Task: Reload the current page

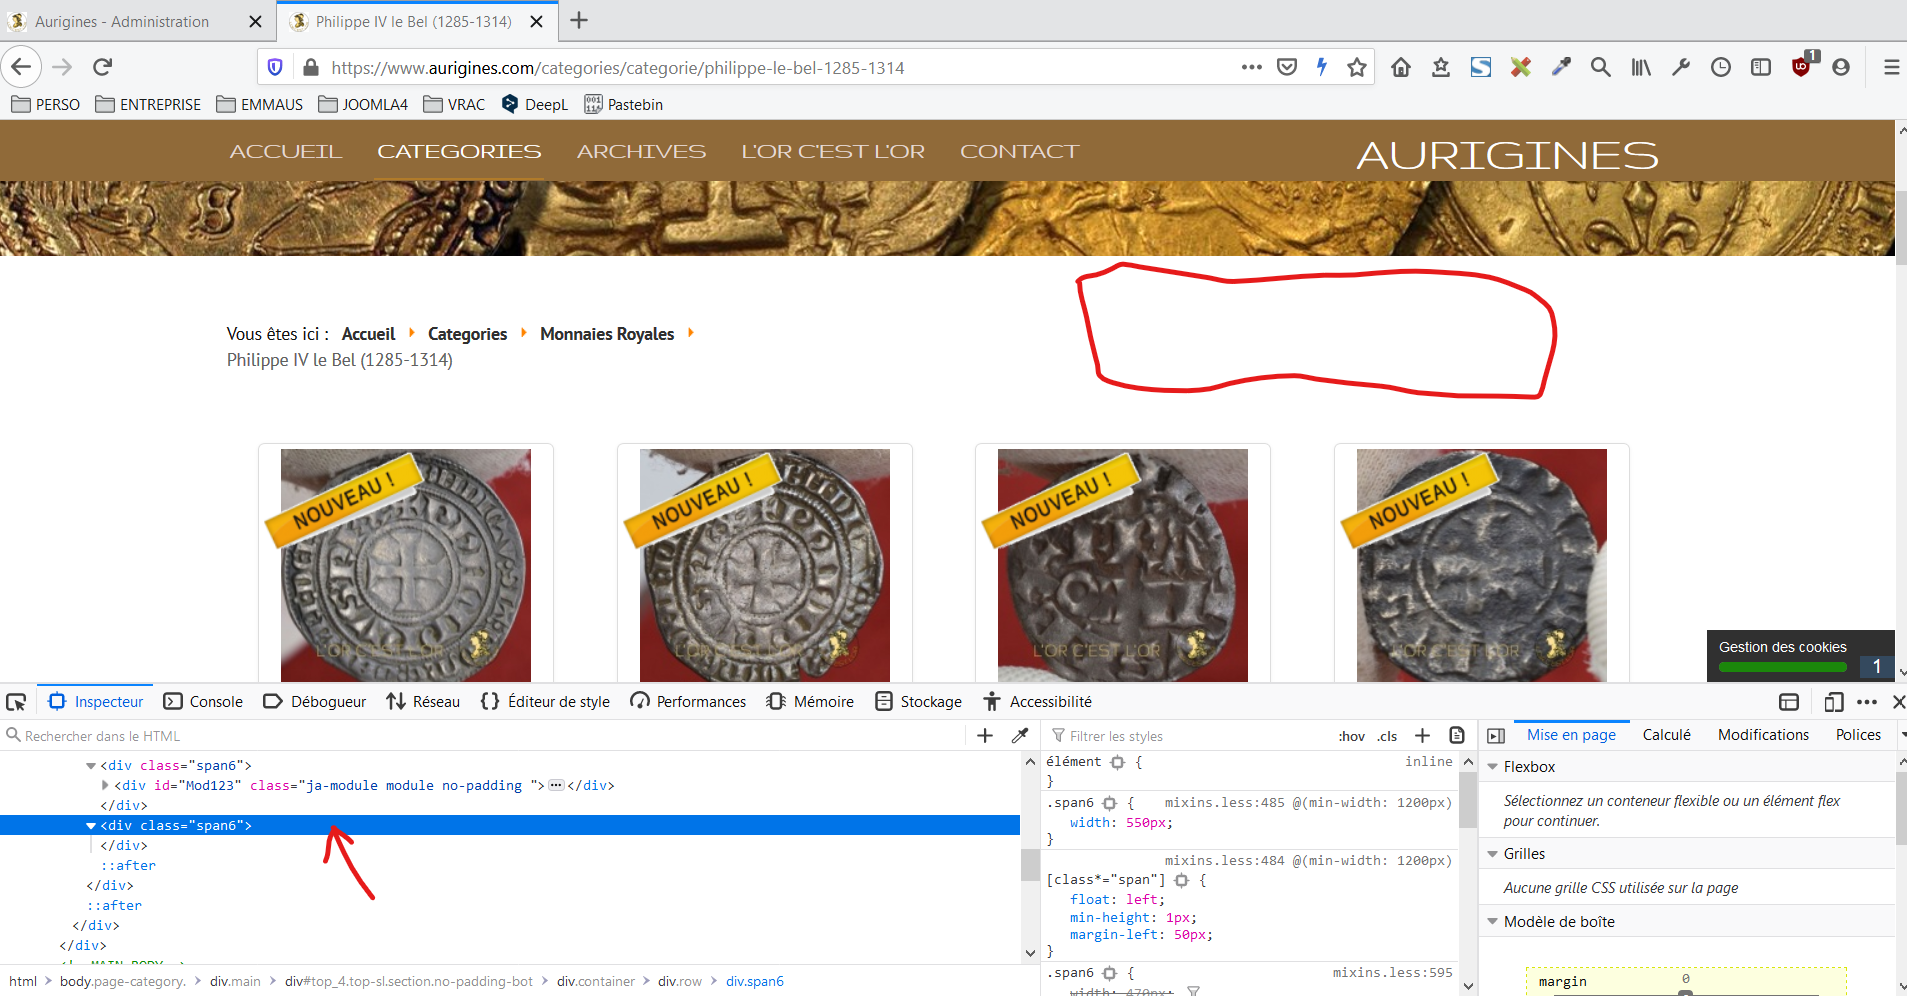Action: click(x=102, y=67)
